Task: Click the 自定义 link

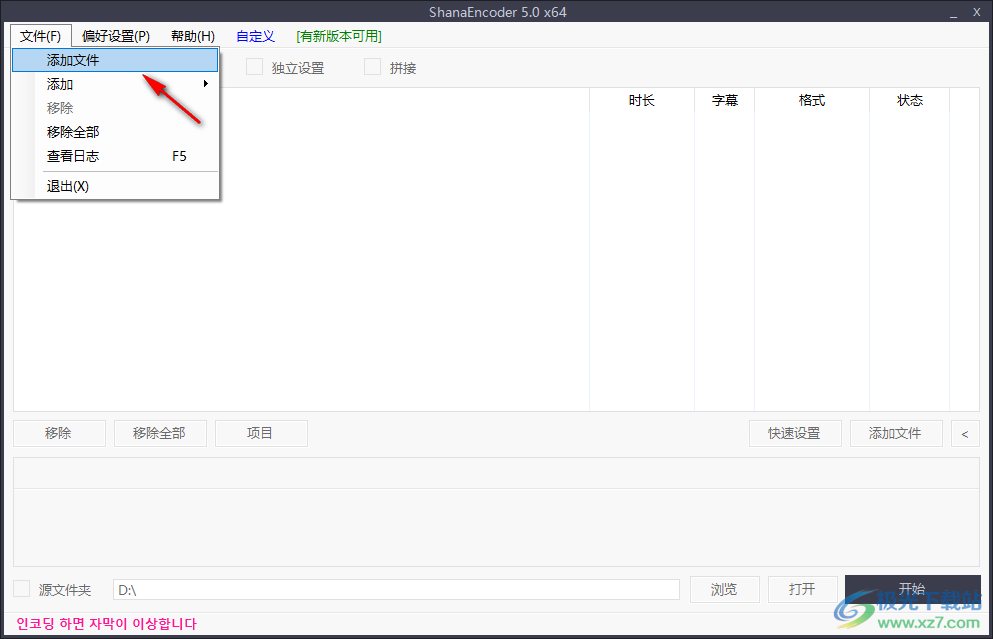Action: [255, 36]
